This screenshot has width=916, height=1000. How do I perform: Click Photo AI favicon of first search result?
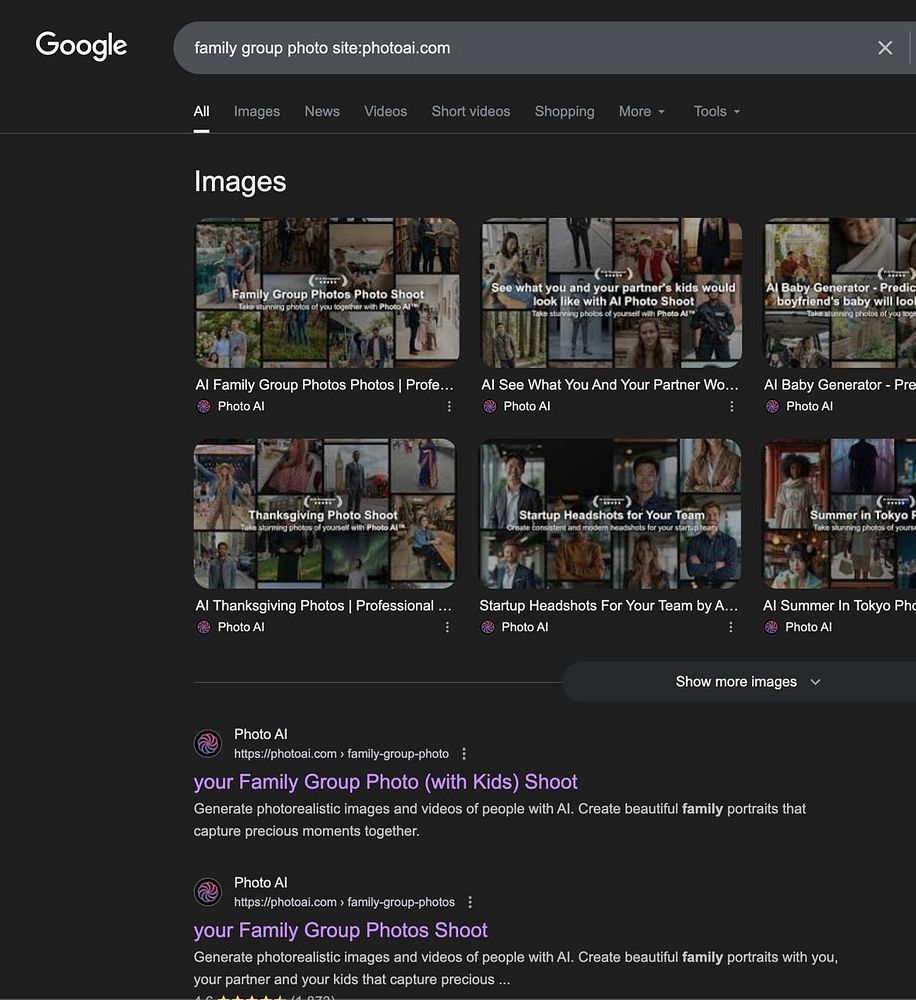coord(208,743)
